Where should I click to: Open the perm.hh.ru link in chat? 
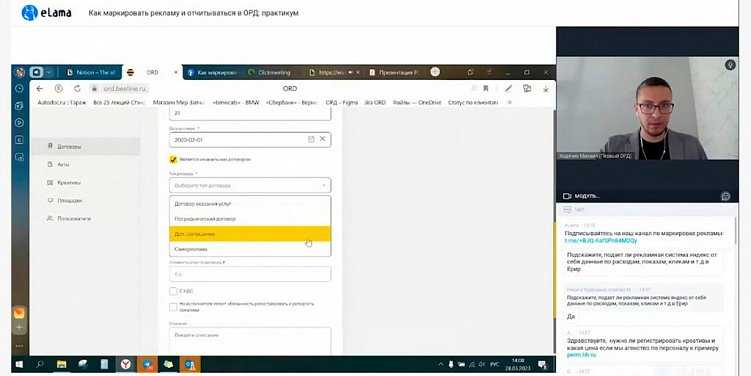point(581,355)
